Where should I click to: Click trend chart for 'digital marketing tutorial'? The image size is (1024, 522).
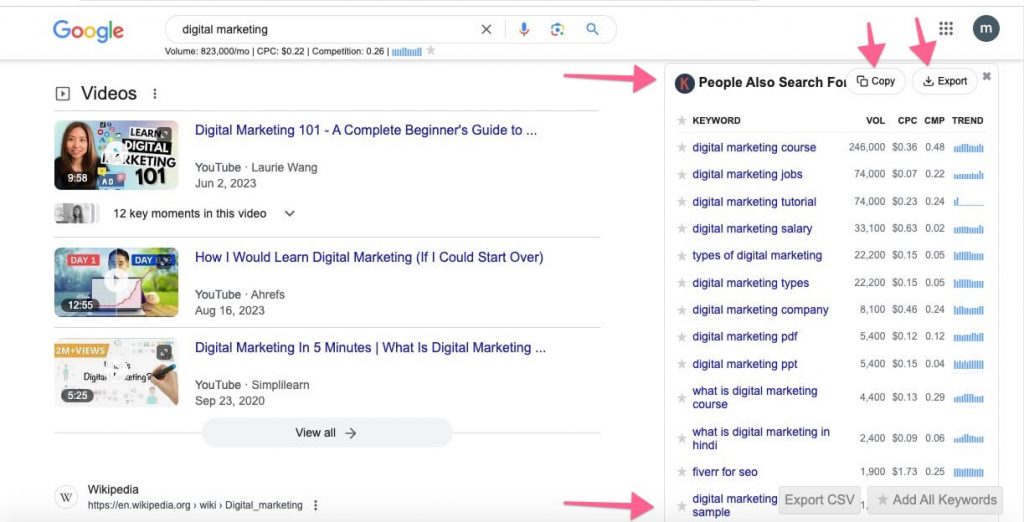[968, 202]
